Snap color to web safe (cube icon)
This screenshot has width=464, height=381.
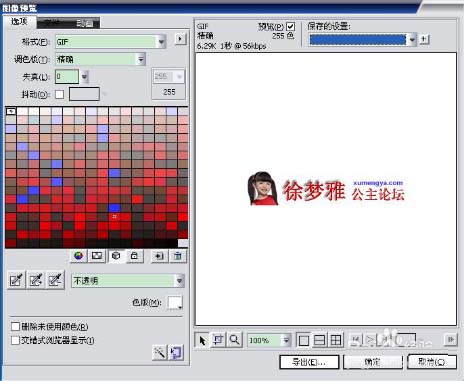(x=116, y=256)
